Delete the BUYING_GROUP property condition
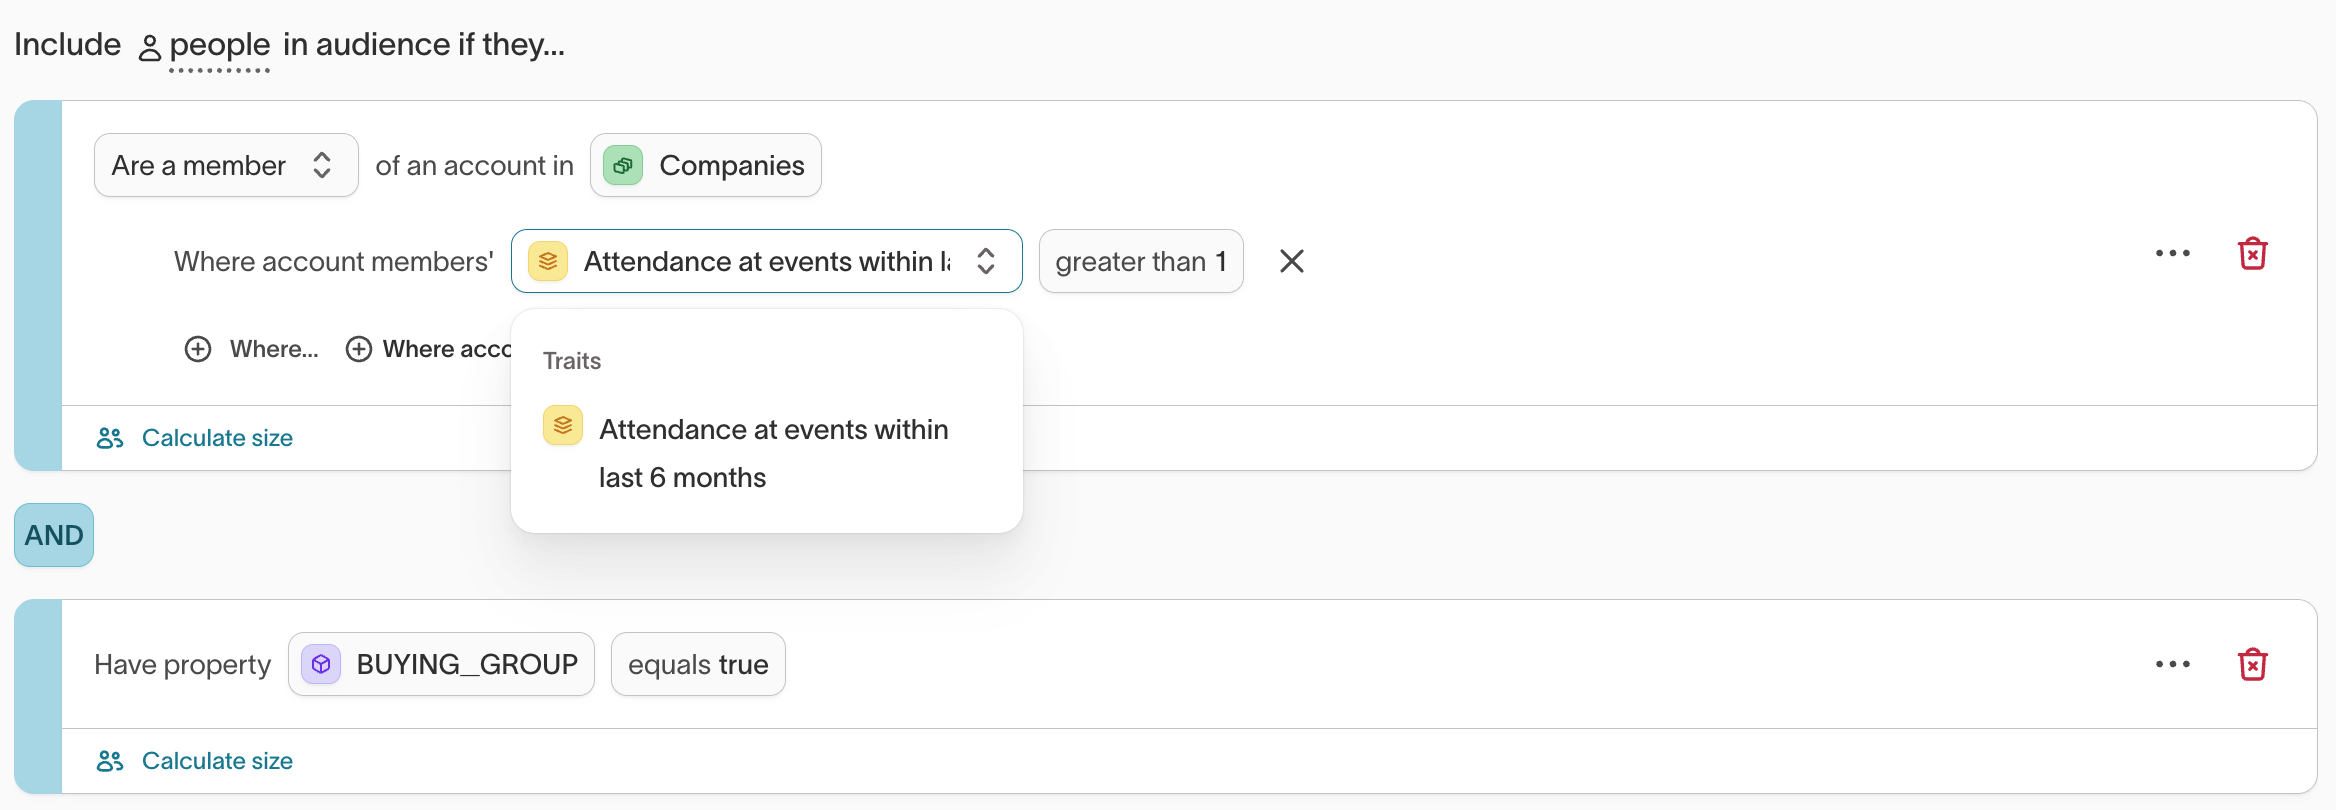2336x810 pixels. [x=2252, y=665]
